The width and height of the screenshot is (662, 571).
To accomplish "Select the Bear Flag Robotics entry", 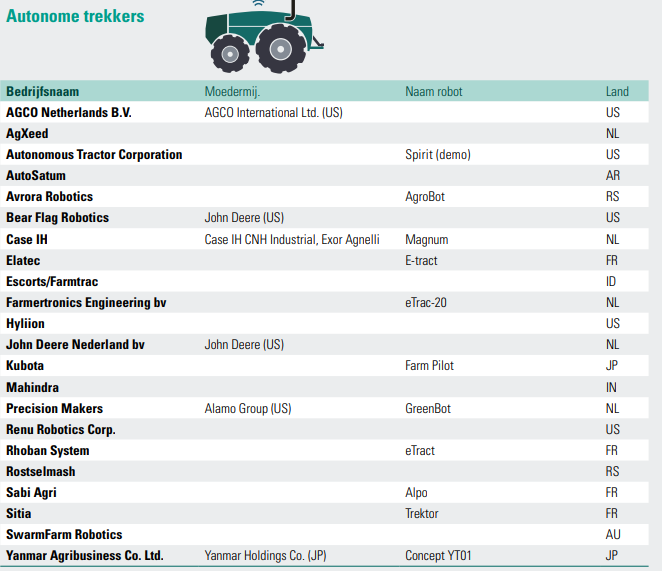I will (x=57, y=218).
